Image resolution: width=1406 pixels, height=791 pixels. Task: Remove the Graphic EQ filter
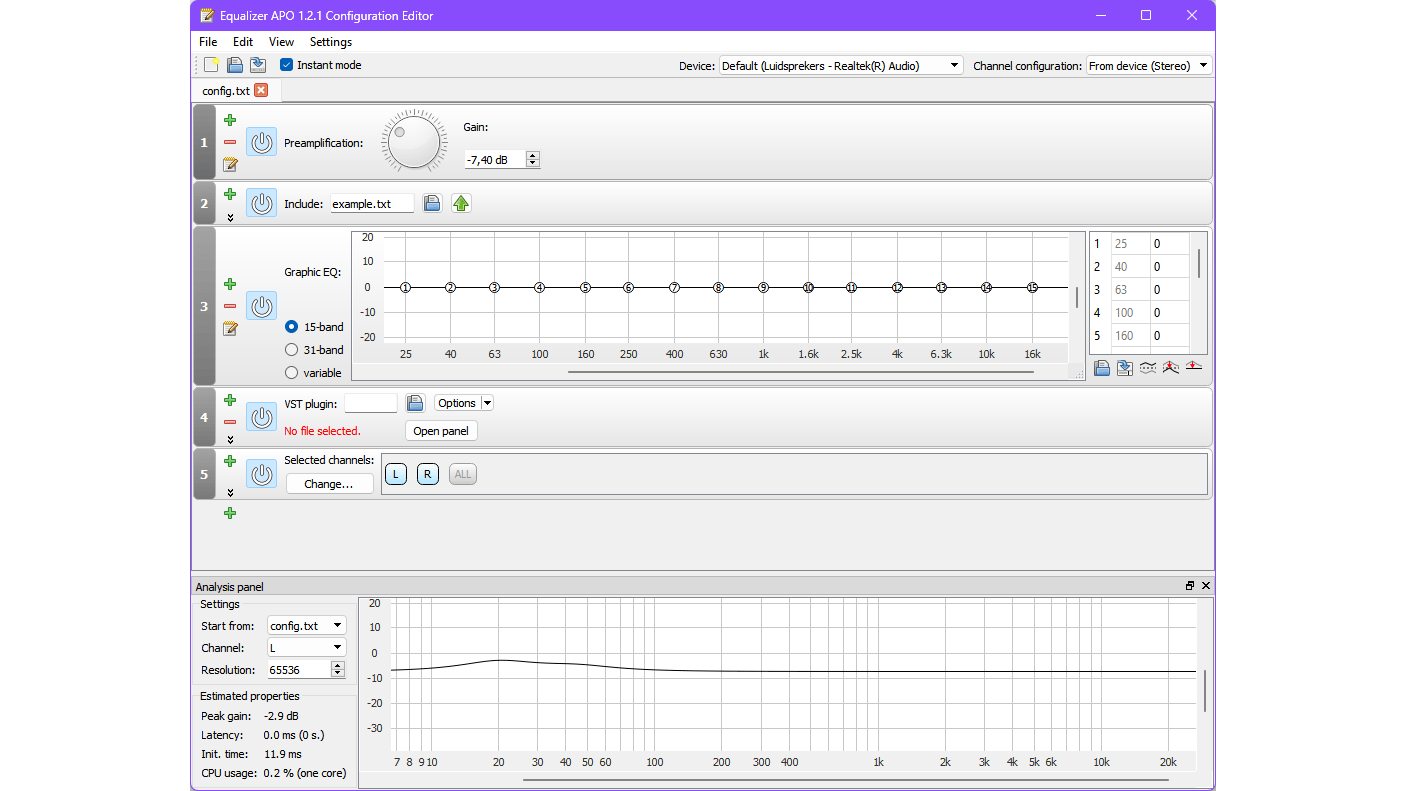tap(229, 306)
